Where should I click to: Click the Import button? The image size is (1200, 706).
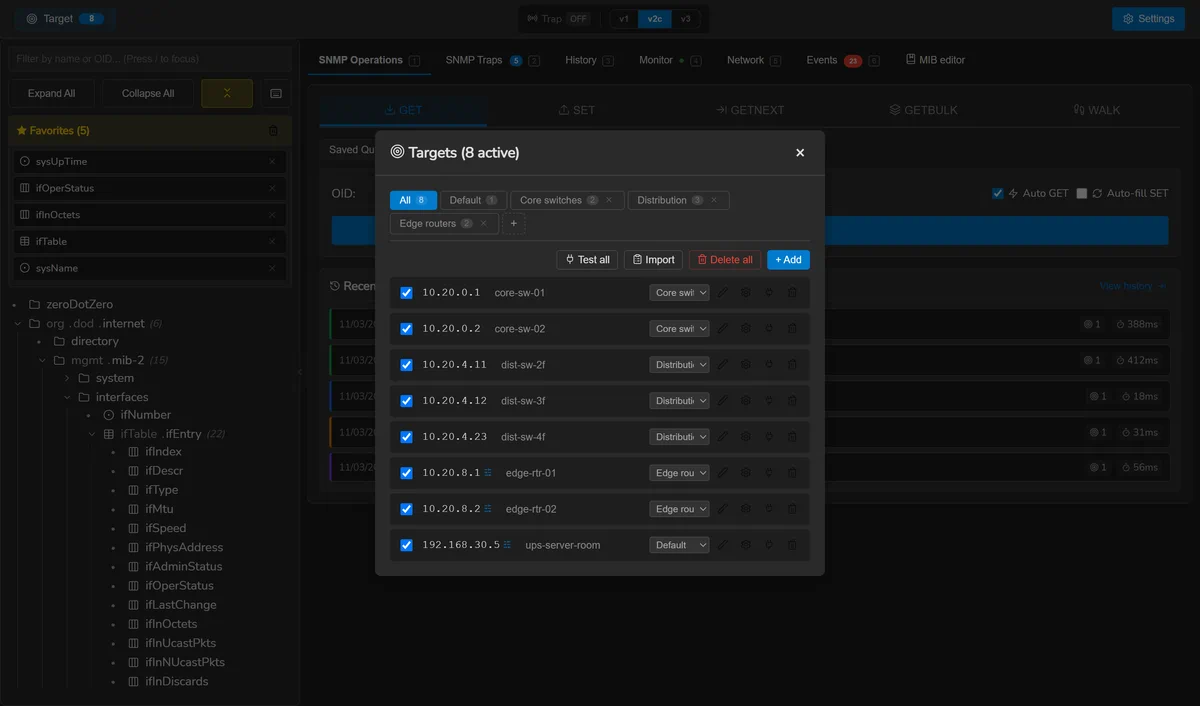click(x=653, y=260)
